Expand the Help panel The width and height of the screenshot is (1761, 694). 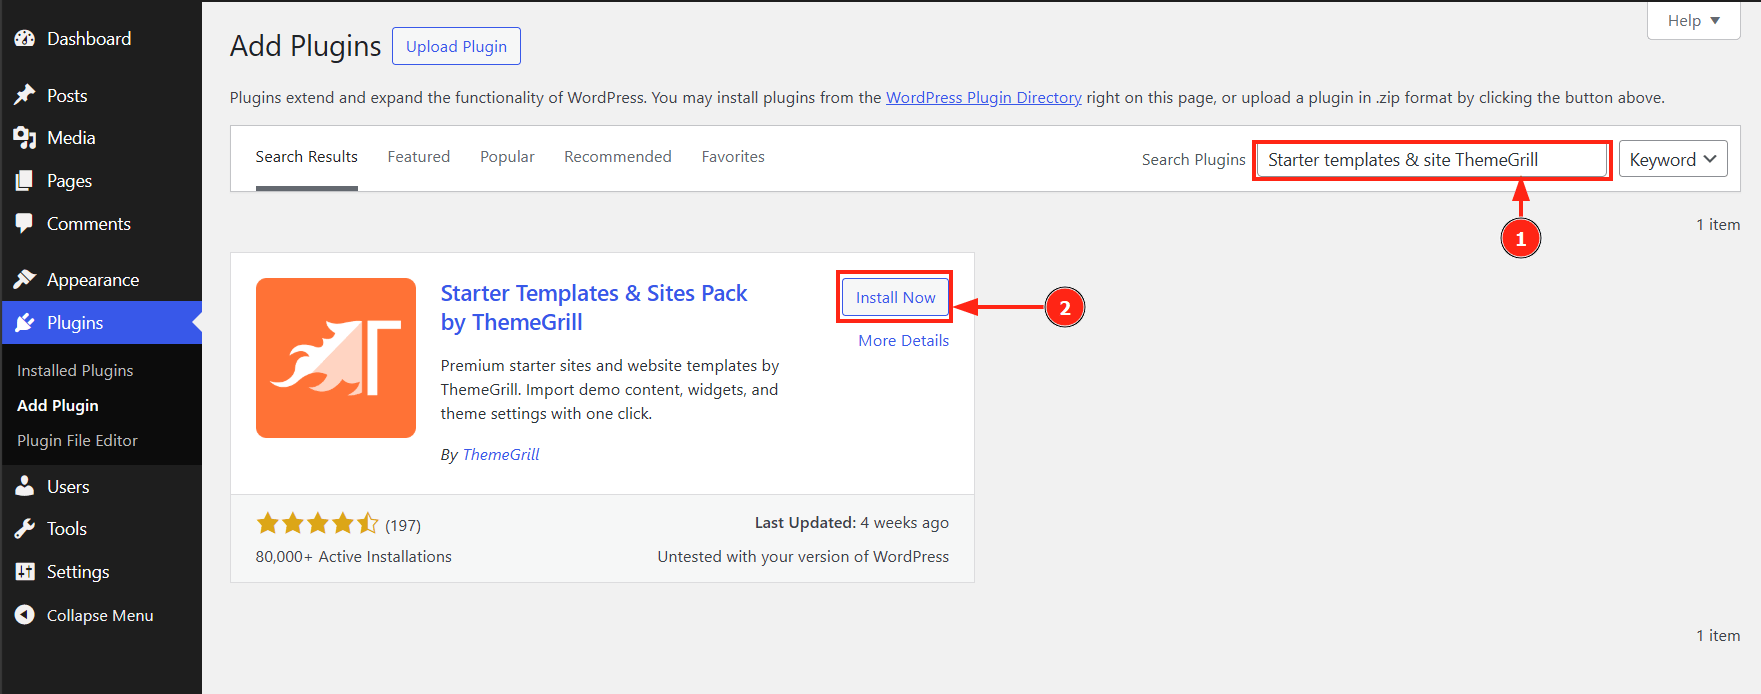pos(1694,20)
